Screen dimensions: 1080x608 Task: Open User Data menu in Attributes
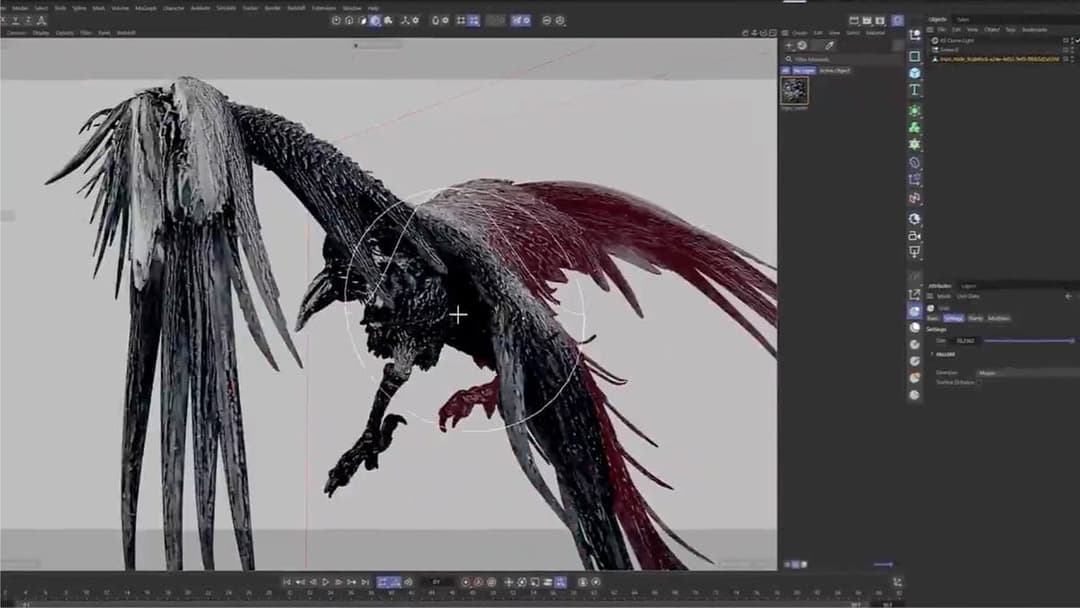(x=968, y=297)
